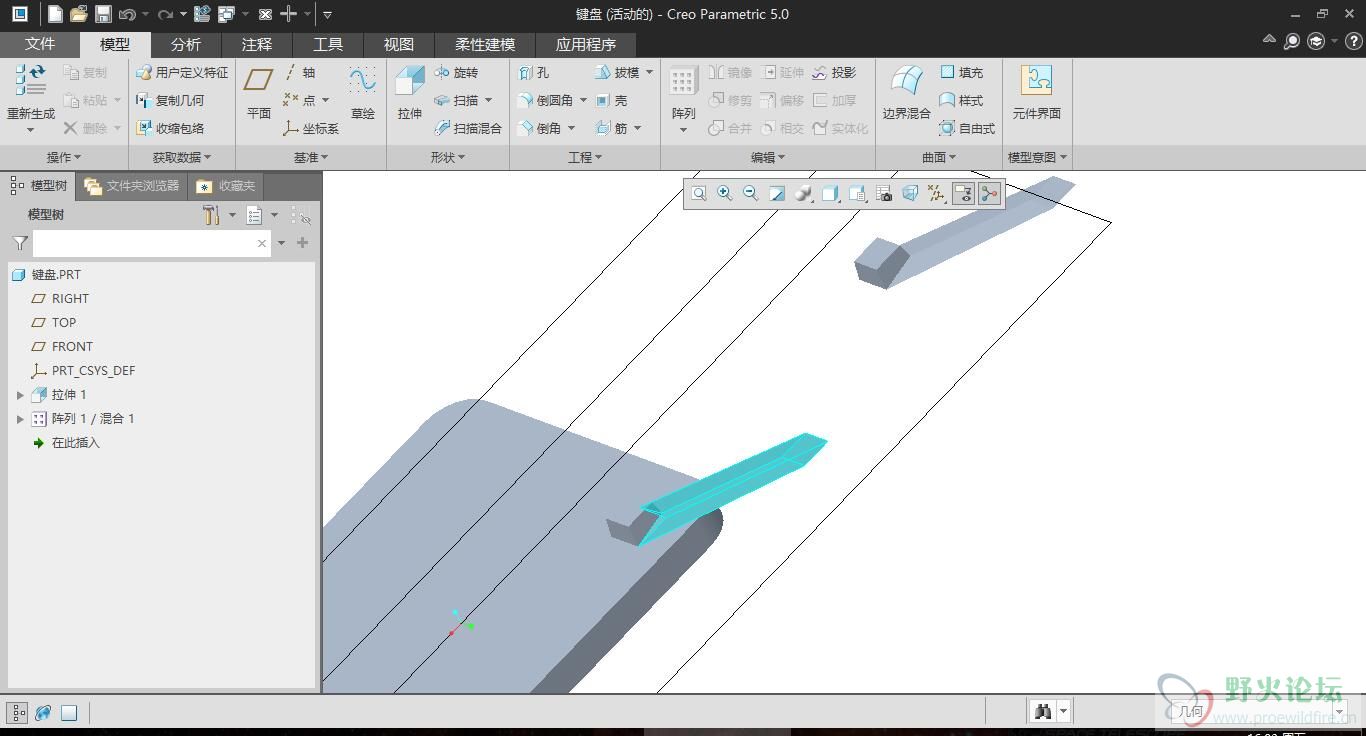Switch to the 视图 ribbon tab
This screenshot has height=736, width=1366.
(399, 44)
